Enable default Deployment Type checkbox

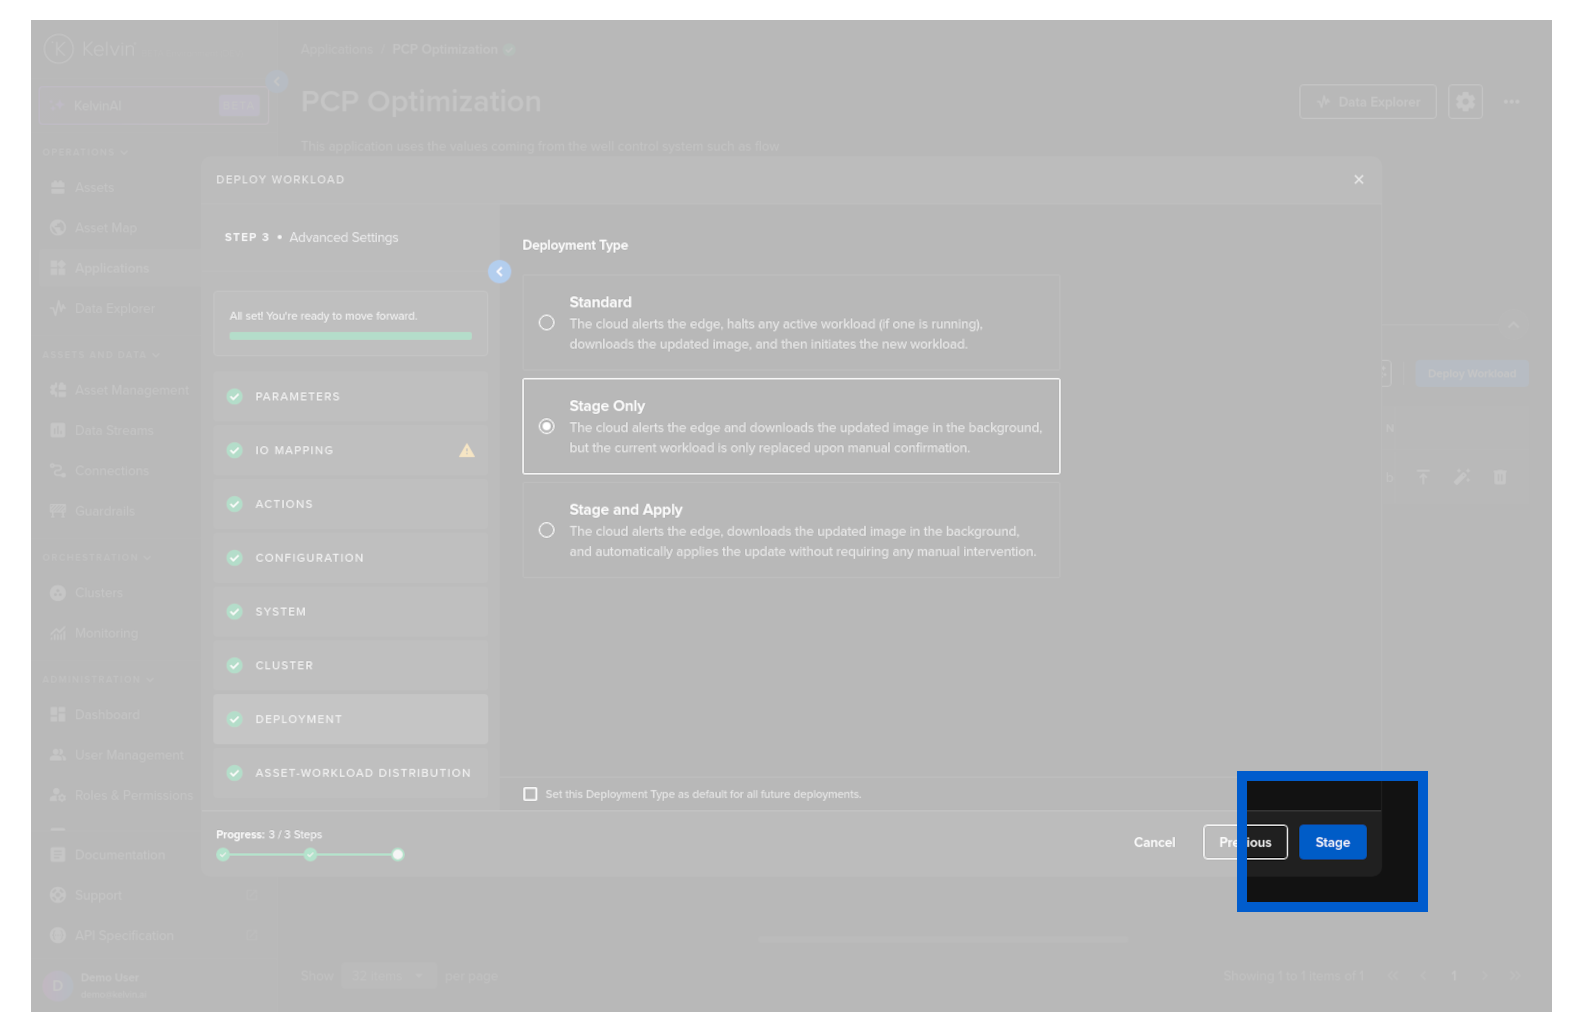pyautogui.click(x=530, y=794)
